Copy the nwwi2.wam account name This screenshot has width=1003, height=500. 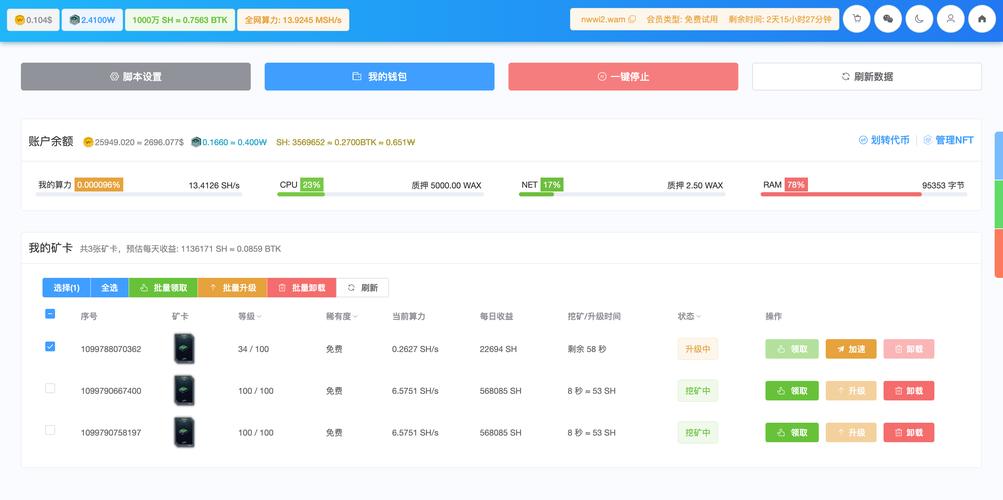pyautogui.click(x=632, y=19)
